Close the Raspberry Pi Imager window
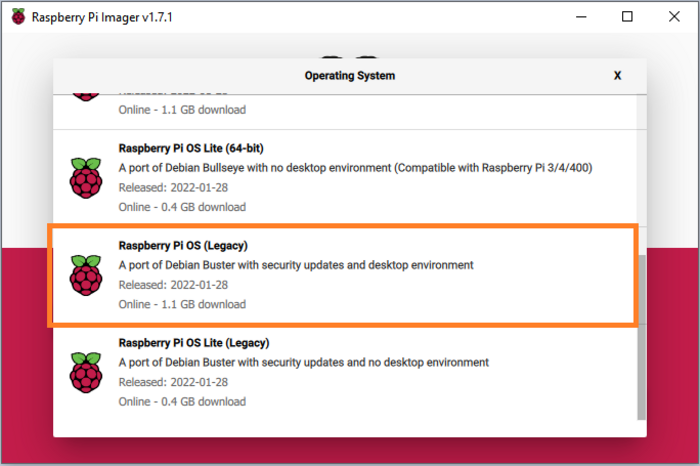The image size is (700, 466). click(674, 17)
